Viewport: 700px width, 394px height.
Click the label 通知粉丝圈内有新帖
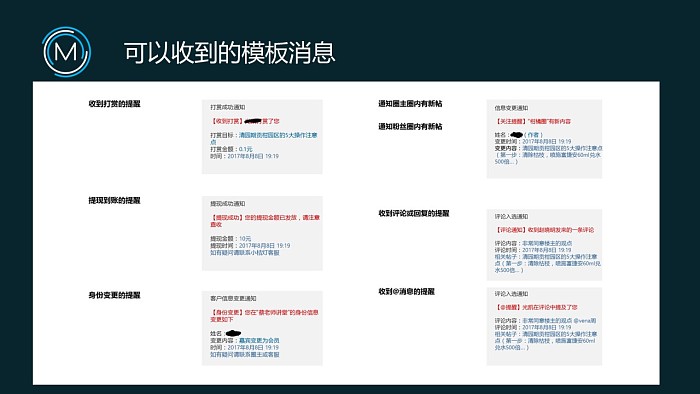[410, 127]
